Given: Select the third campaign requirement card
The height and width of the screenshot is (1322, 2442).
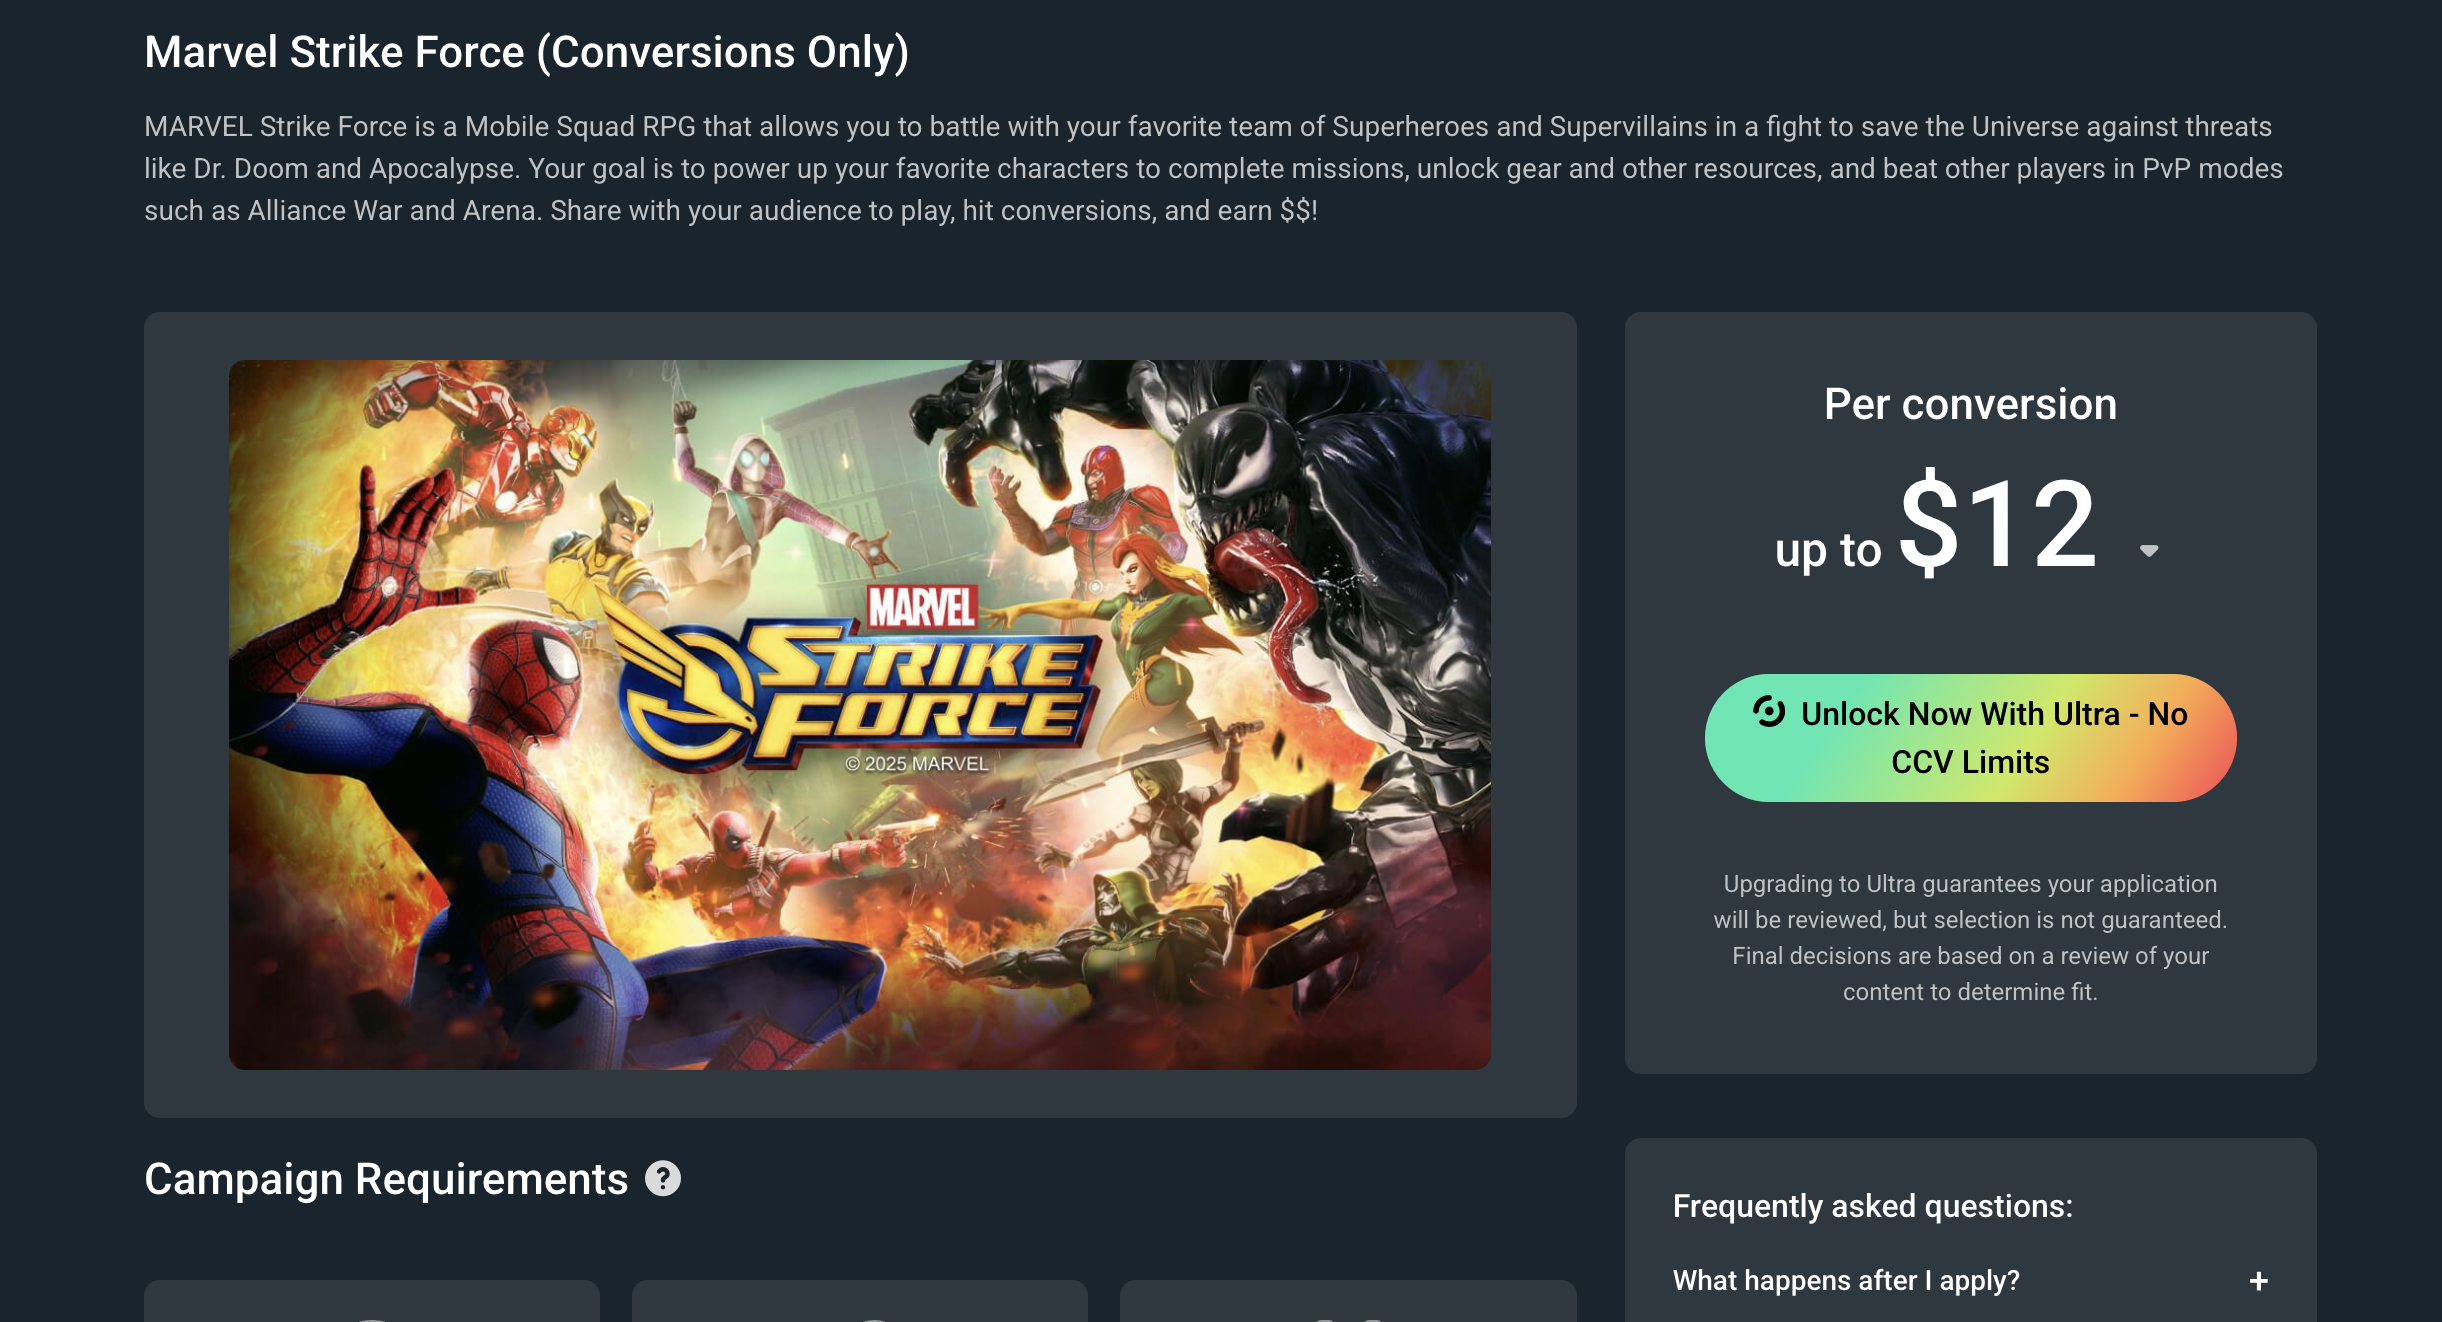Looking at the screenshot, I should click(1348, 1302).
